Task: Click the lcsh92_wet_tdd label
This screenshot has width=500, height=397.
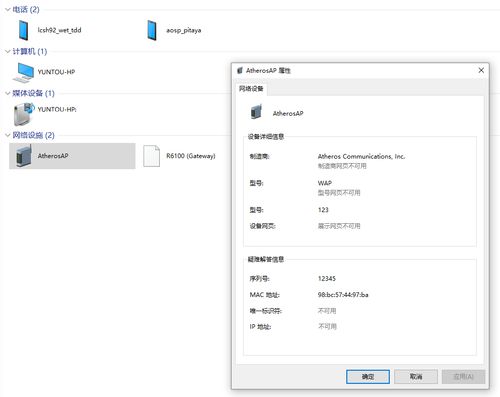Action: pos(59,30)
